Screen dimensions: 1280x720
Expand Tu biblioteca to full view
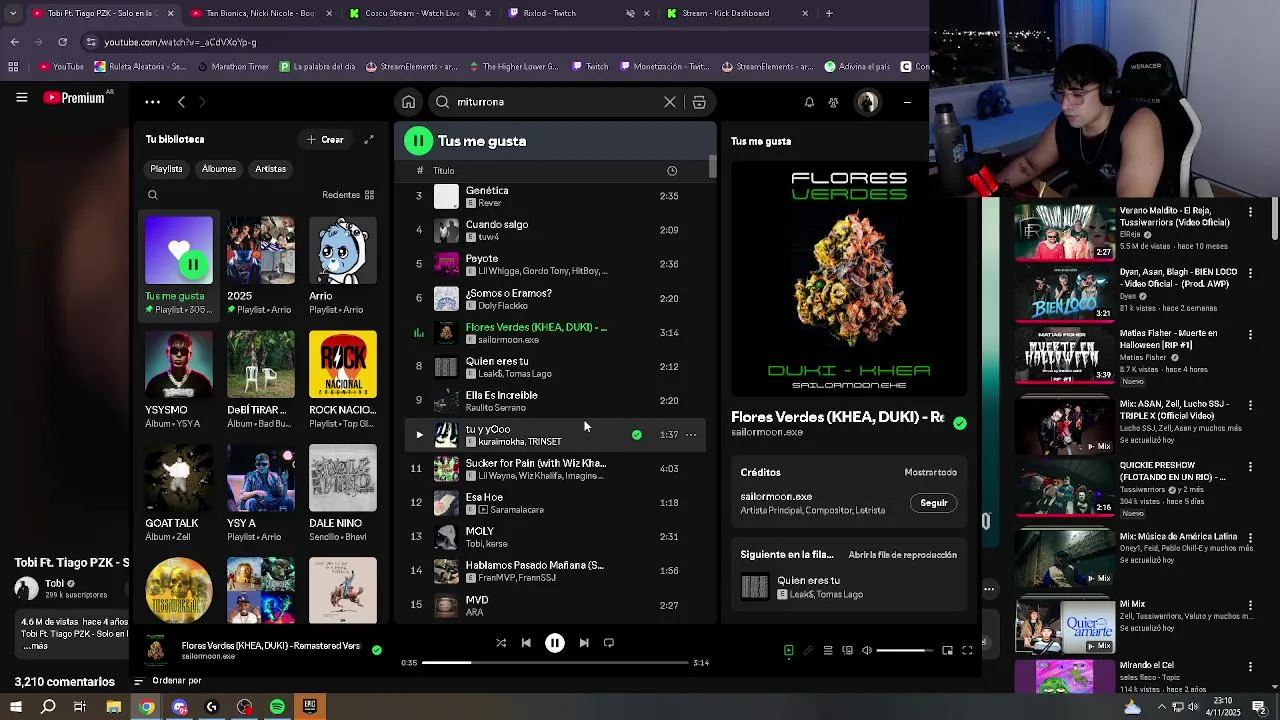pyautogui.click(x=368, y=140)
